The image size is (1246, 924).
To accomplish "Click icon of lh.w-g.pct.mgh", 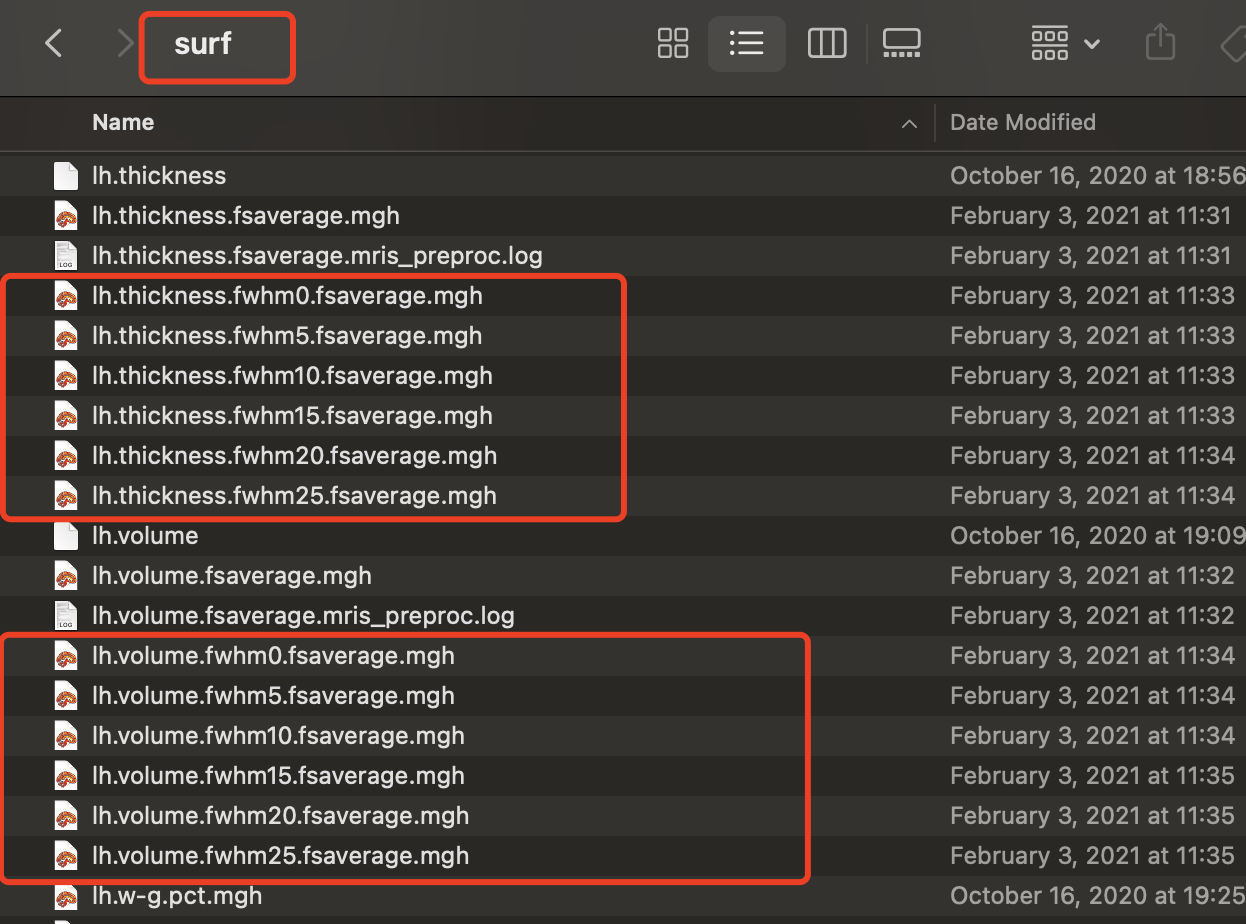I will point(66,896).
